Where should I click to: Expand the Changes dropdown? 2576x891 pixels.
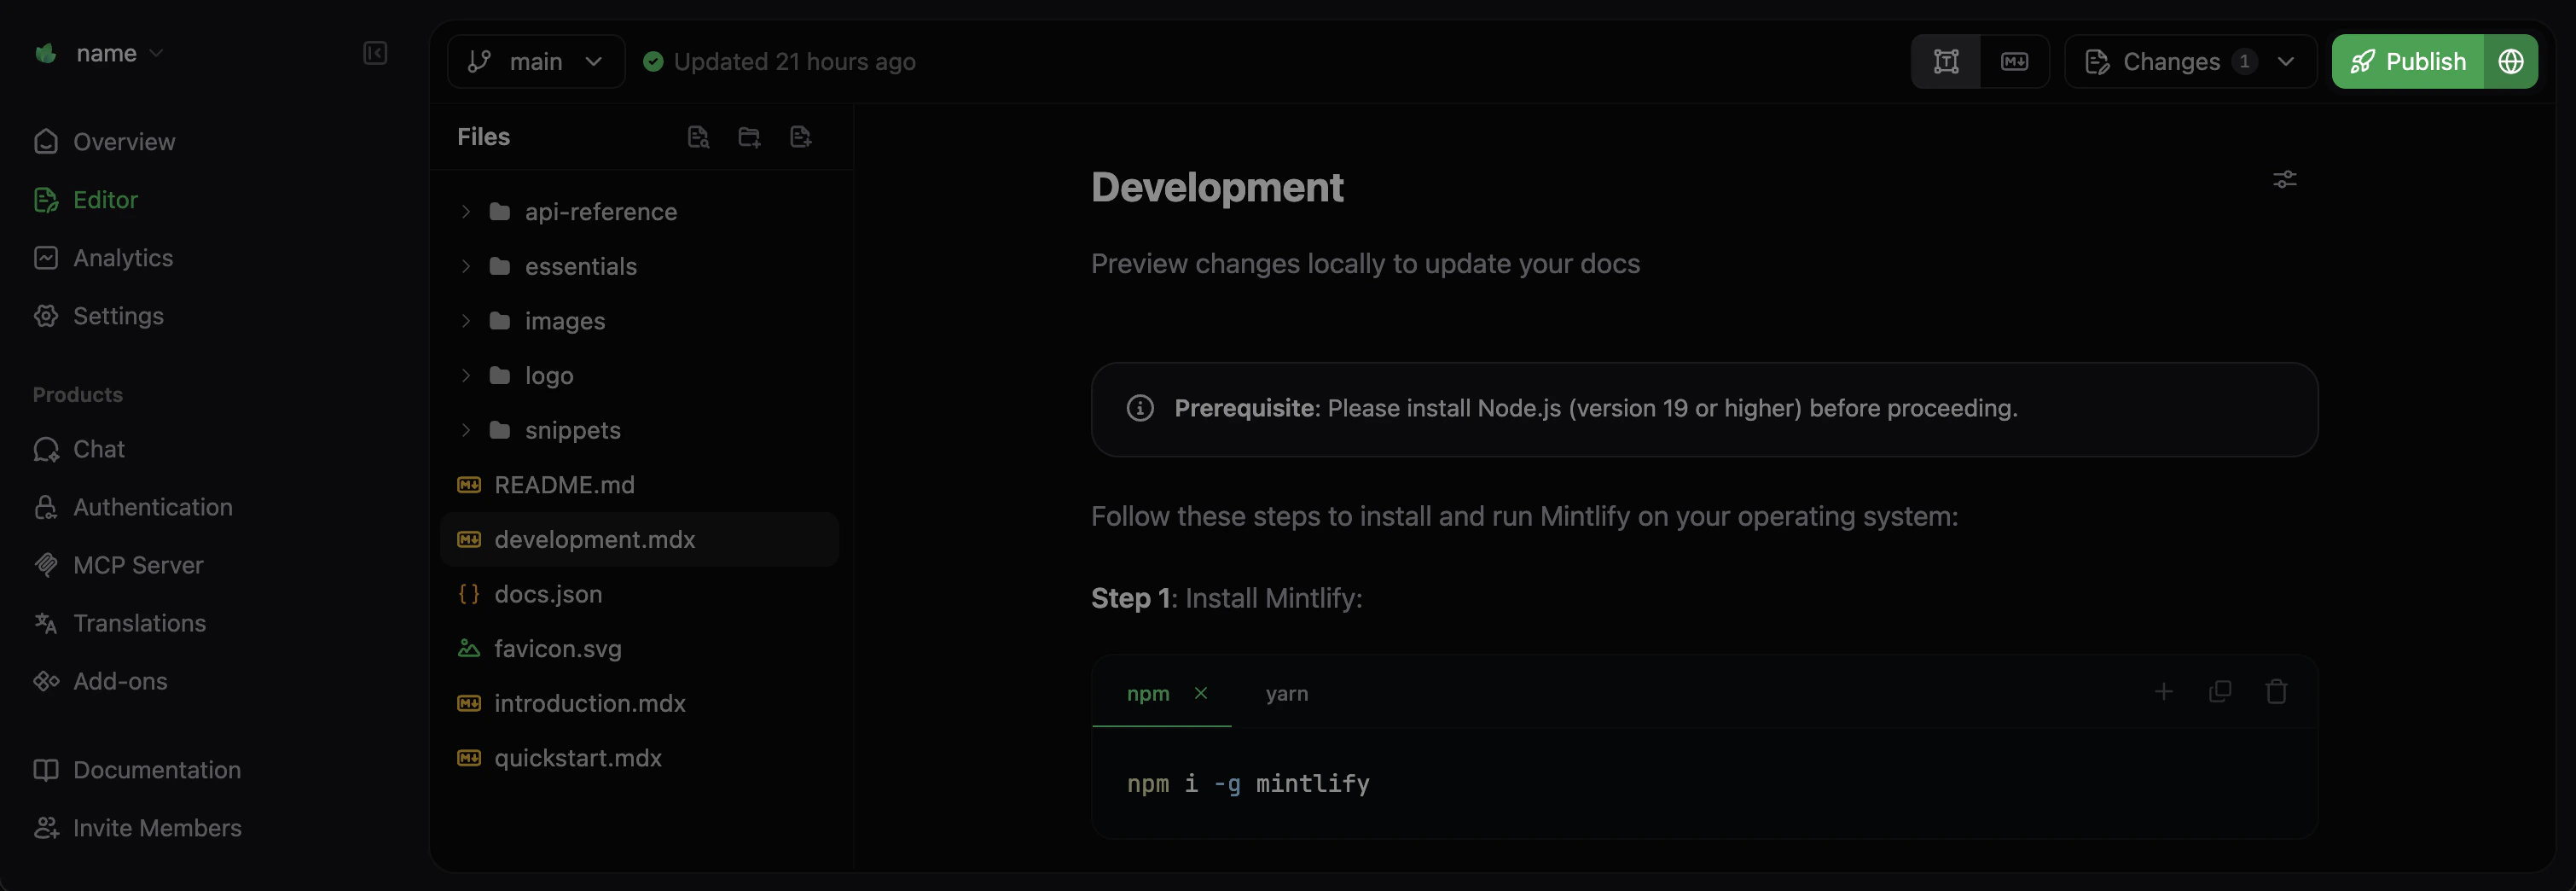(x=2288, y=61)
